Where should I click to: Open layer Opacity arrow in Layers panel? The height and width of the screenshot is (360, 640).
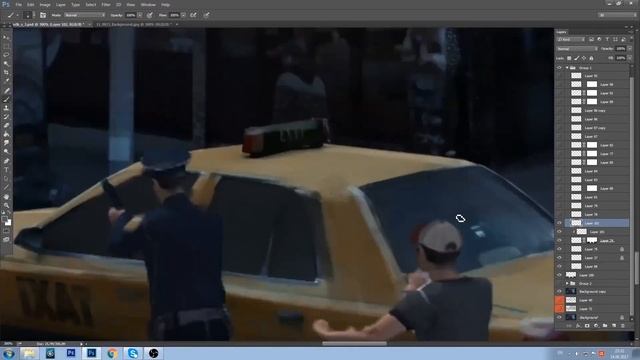tap(629, 49)
